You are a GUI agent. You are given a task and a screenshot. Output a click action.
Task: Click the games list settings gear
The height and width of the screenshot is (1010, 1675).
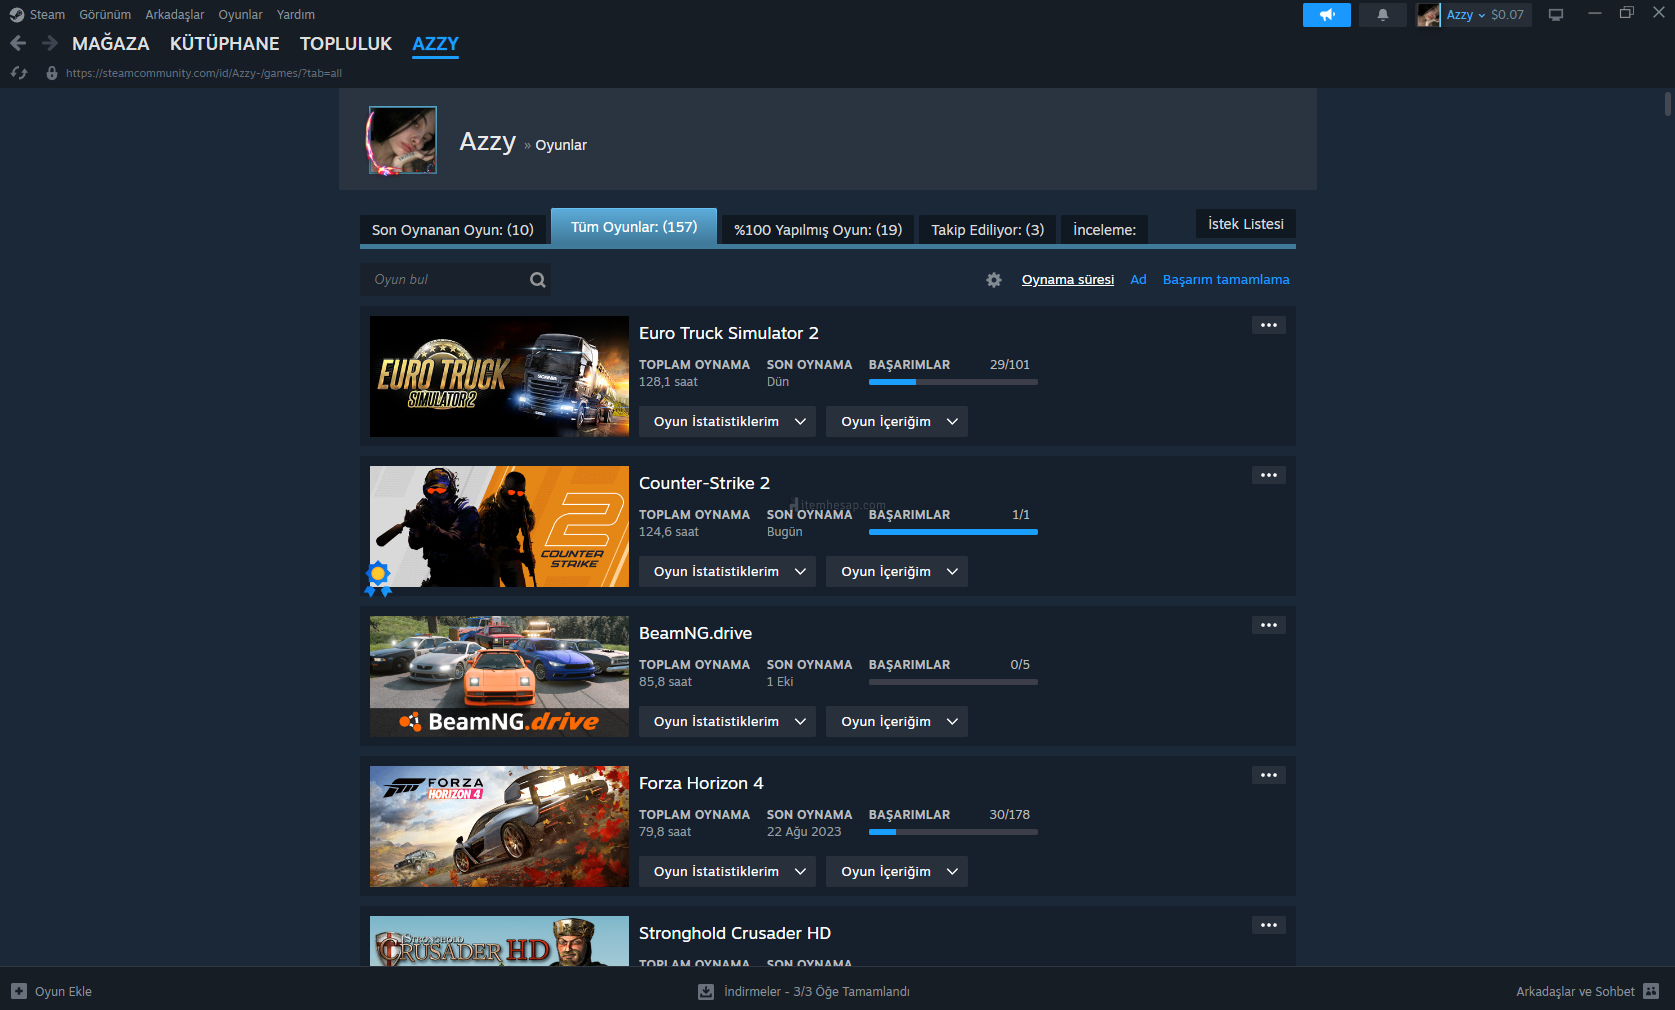click(993, 280)
